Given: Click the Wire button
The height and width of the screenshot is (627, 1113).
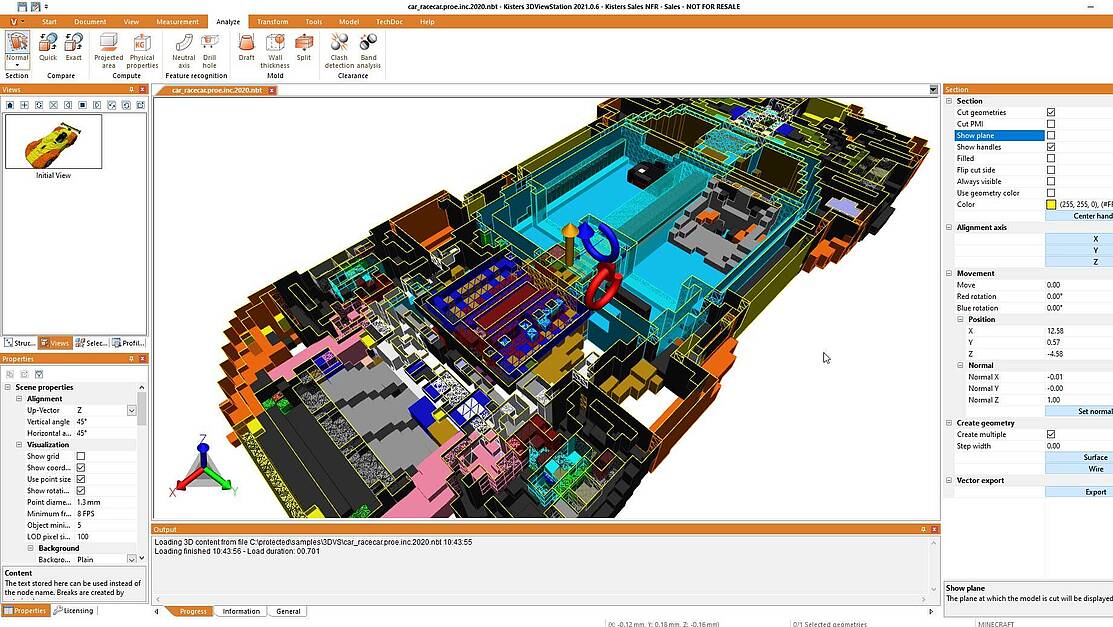Looking at the screenshot, I should pyautogui.click(x=1079, y=469).
